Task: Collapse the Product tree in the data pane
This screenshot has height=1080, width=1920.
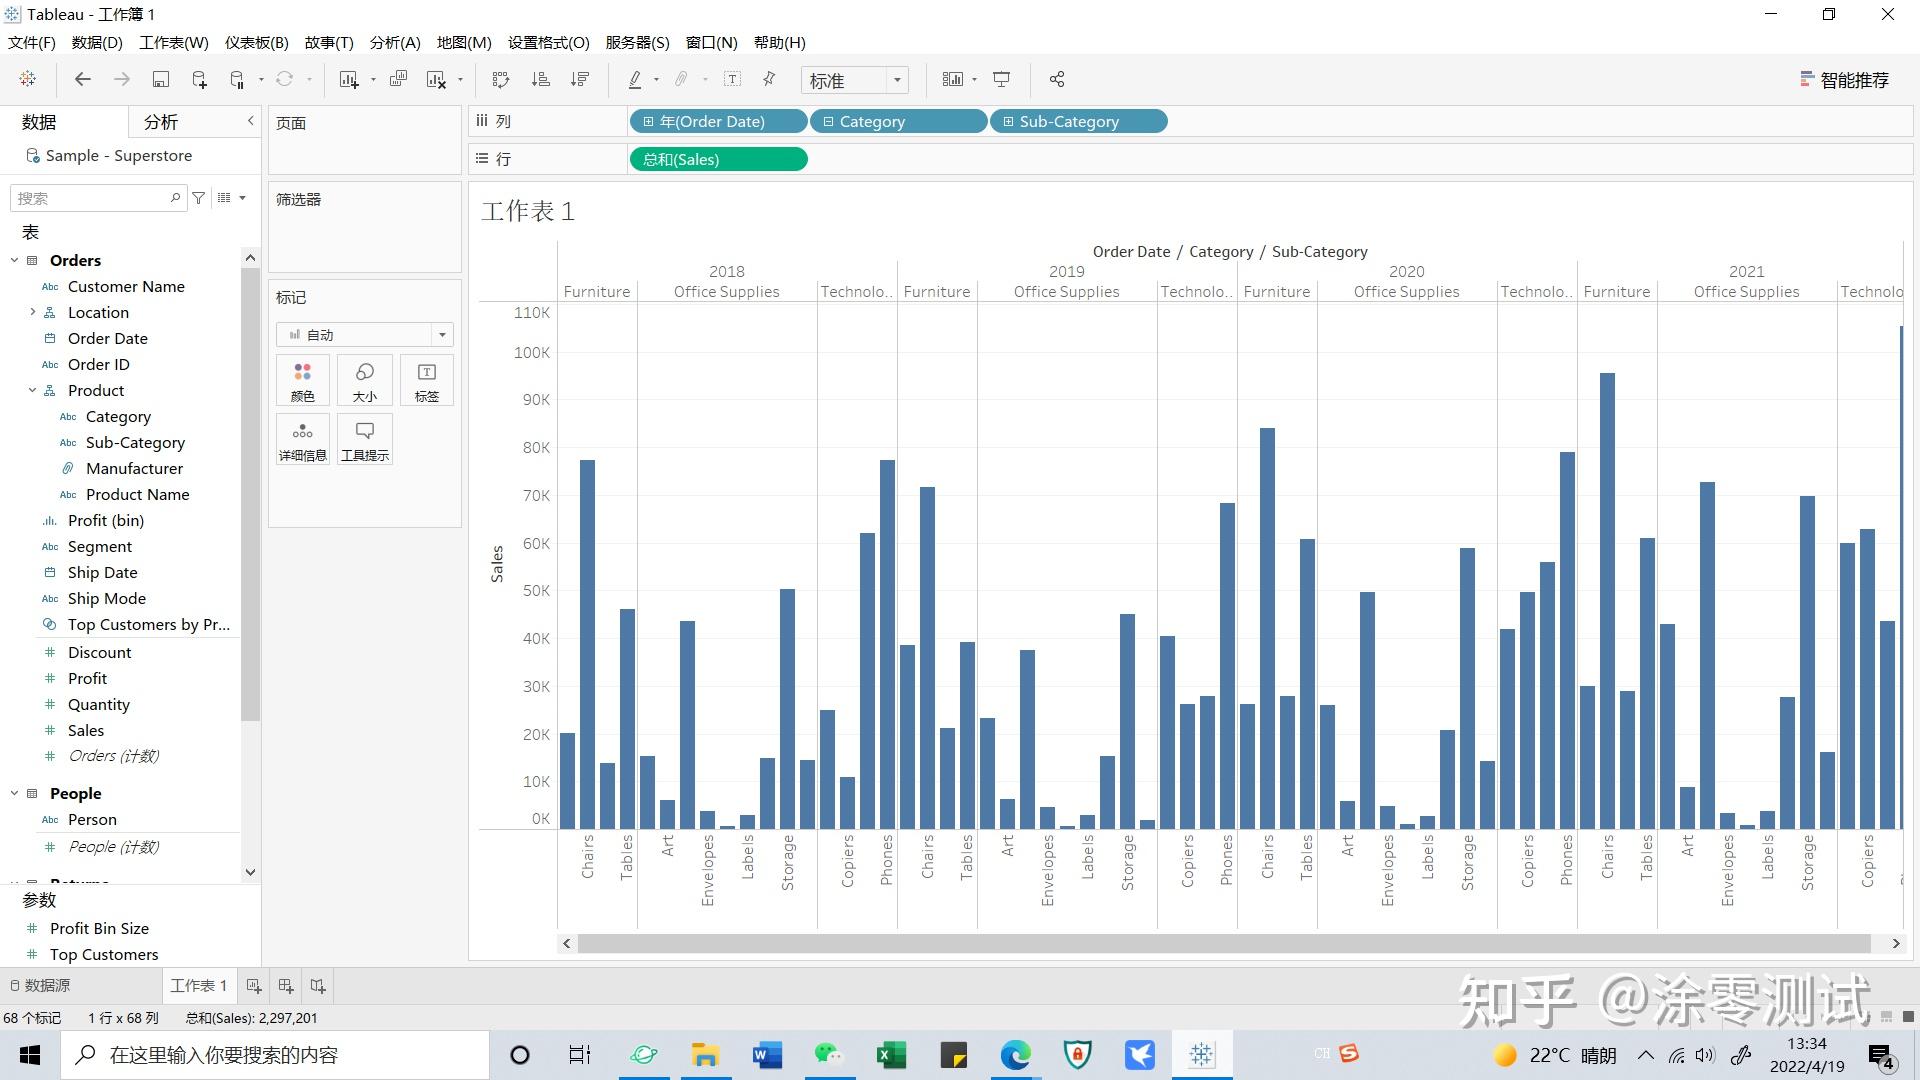Action: coord(31,390)
